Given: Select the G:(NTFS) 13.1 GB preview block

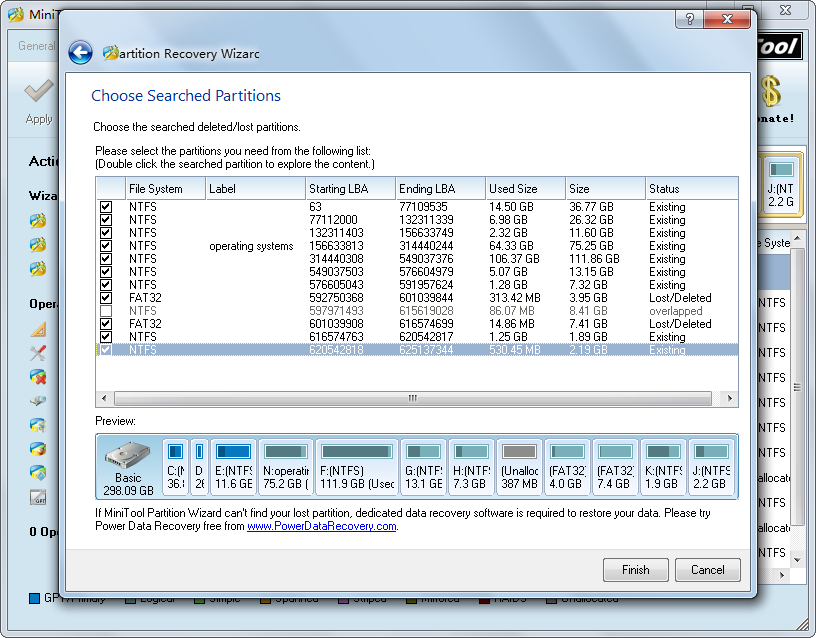Looking at the screenshot, I should coord(424,466).
